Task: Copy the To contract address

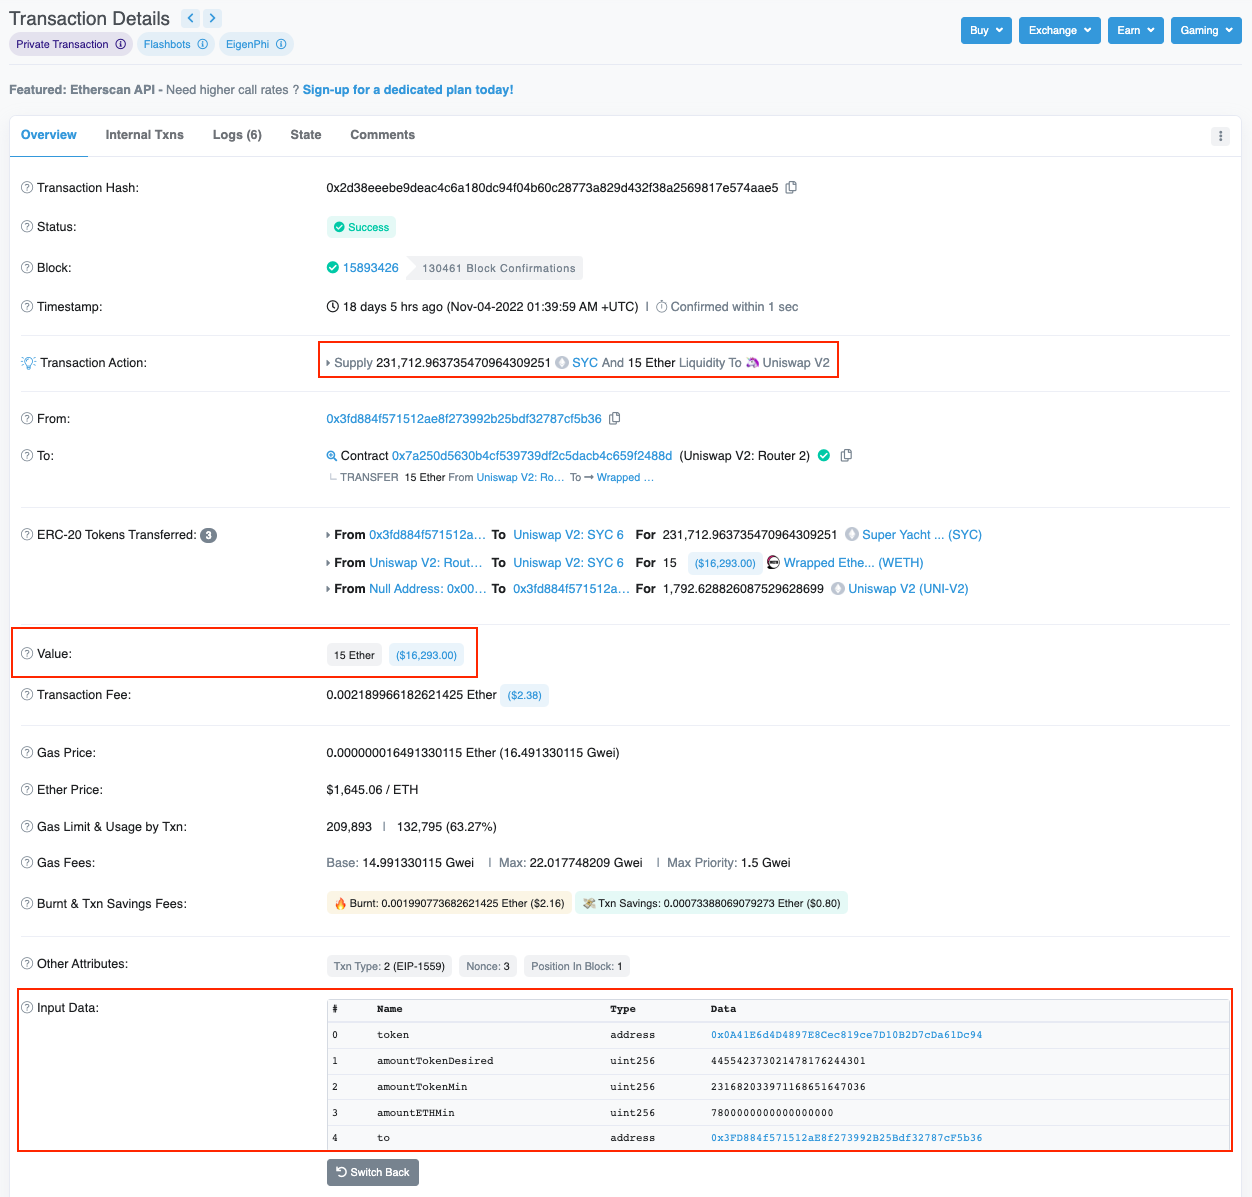Action: pyautogui.click(x=846, y=455)
